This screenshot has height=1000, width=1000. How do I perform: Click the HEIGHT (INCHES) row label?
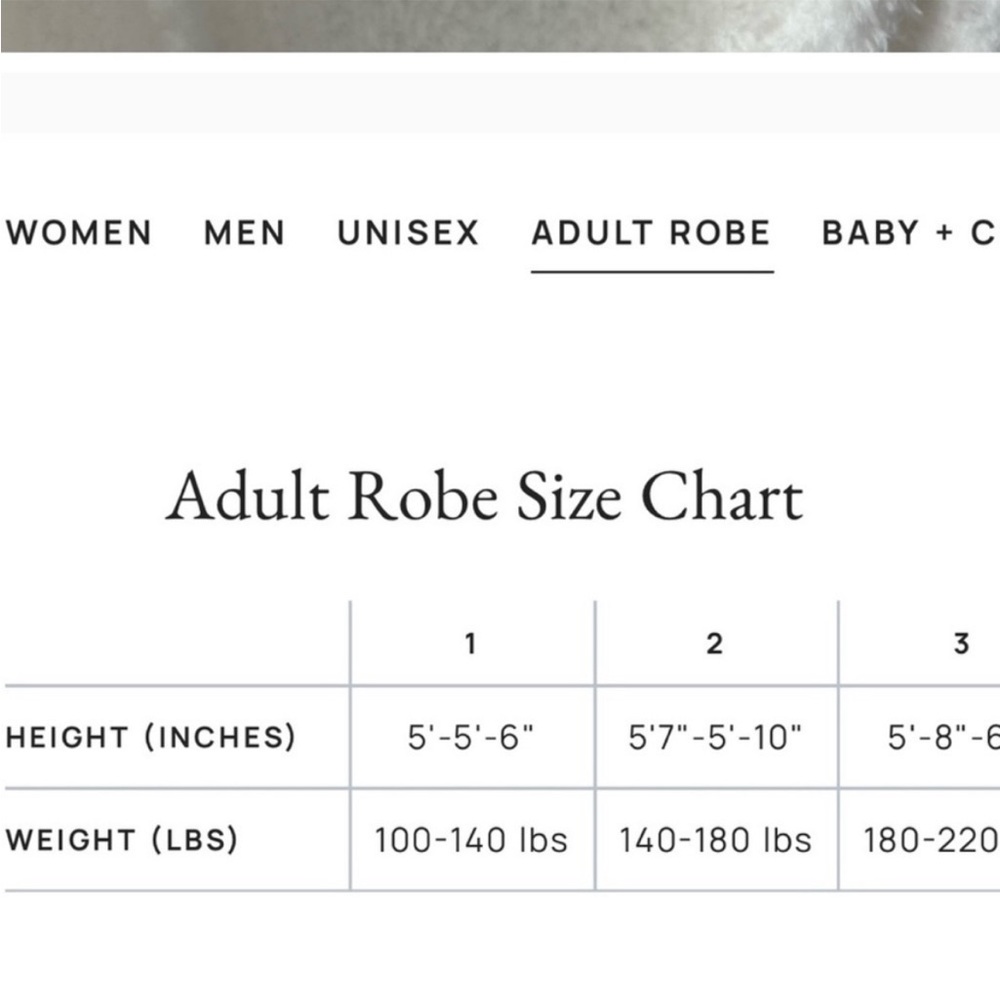click(151, 737)
